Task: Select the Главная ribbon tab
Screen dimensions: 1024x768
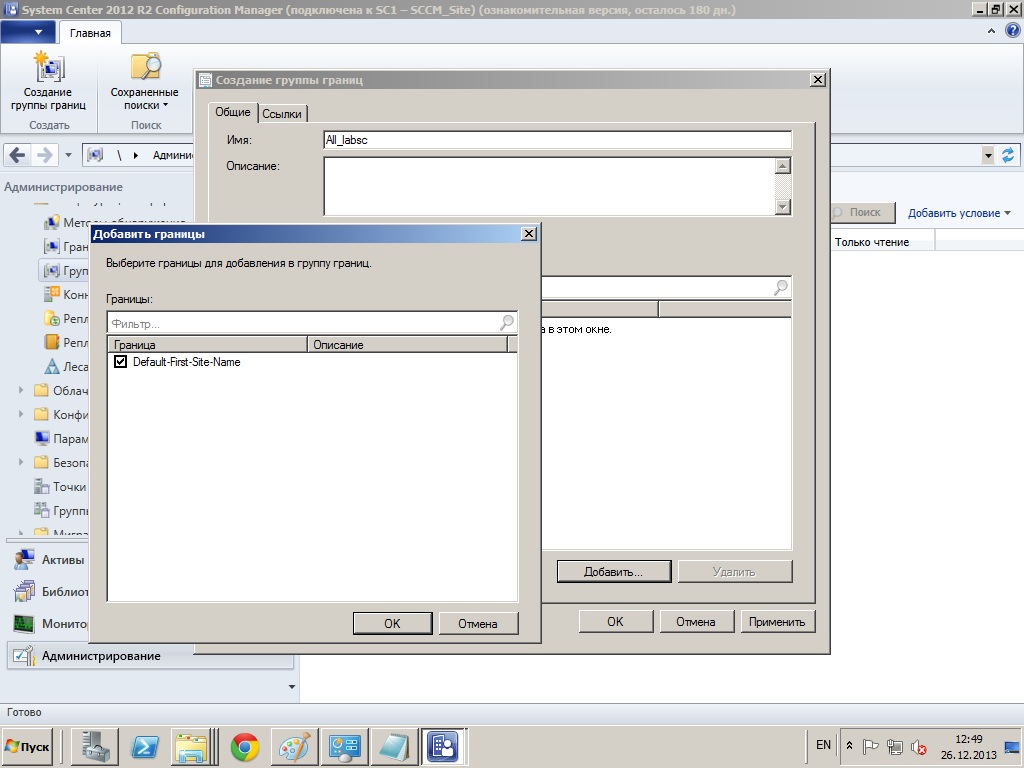Action: 90,33
